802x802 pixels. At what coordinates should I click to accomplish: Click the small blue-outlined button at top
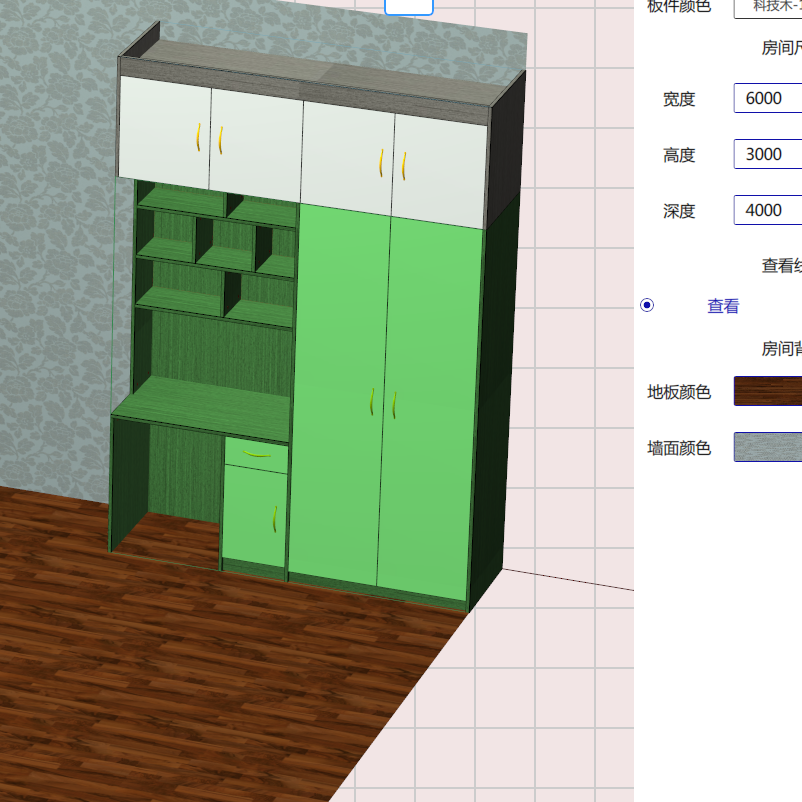409,6
